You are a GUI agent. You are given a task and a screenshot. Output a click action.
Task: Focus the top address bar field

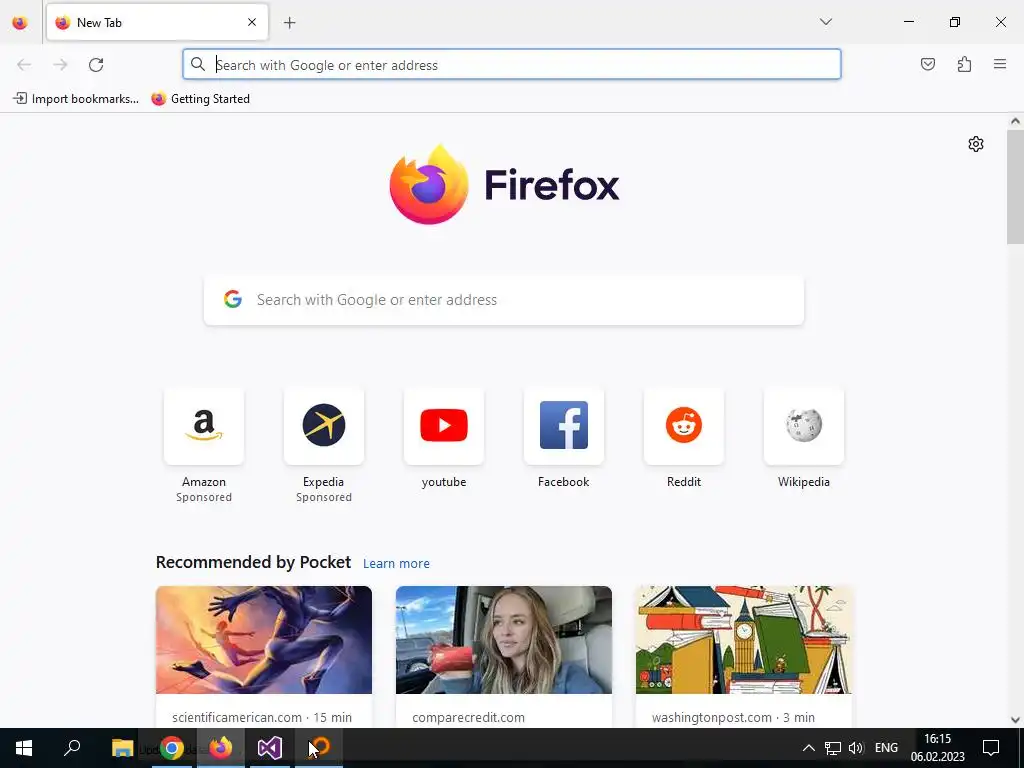coord(511,65)
